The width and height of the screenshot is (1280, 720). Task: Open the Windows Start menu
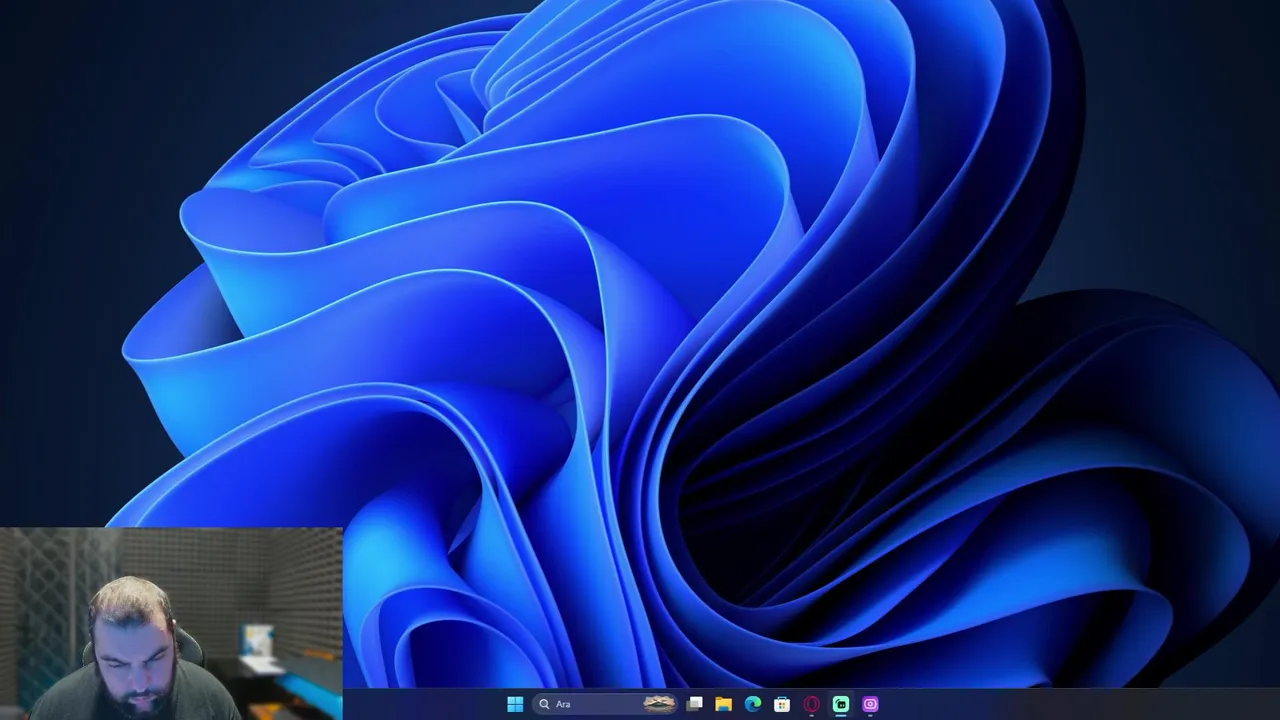[x=515, y=704]
